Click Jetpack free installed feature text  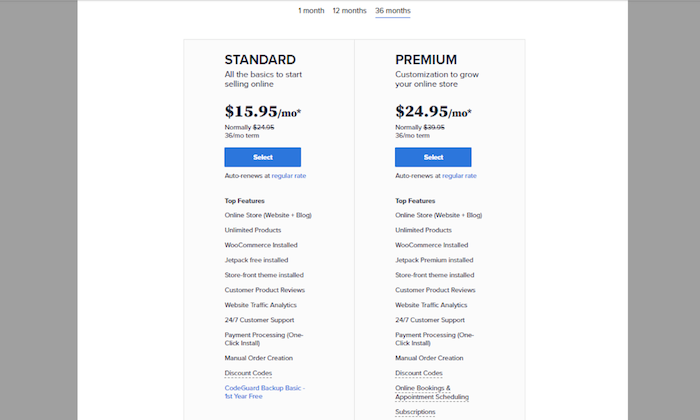(x=256, y=260)
